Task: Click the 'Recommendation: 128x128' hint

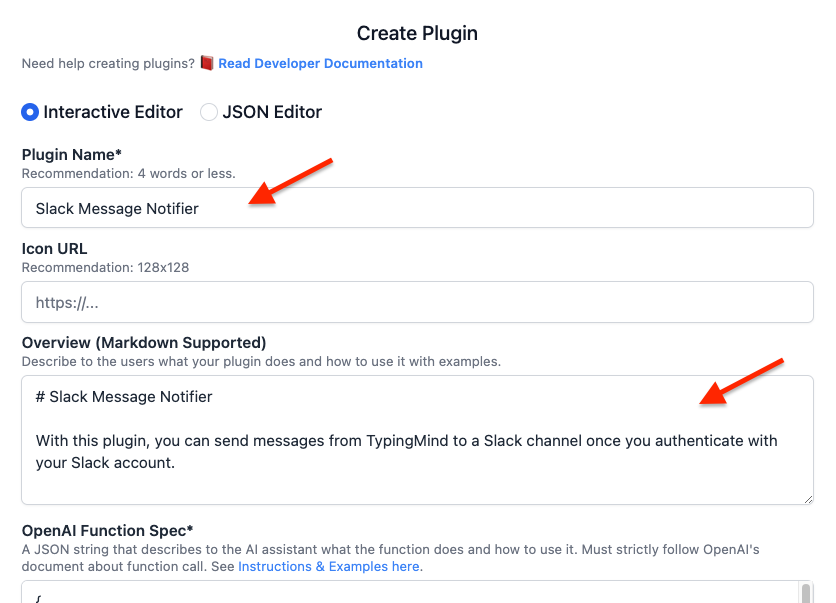Action: click(x=105, y=268)
